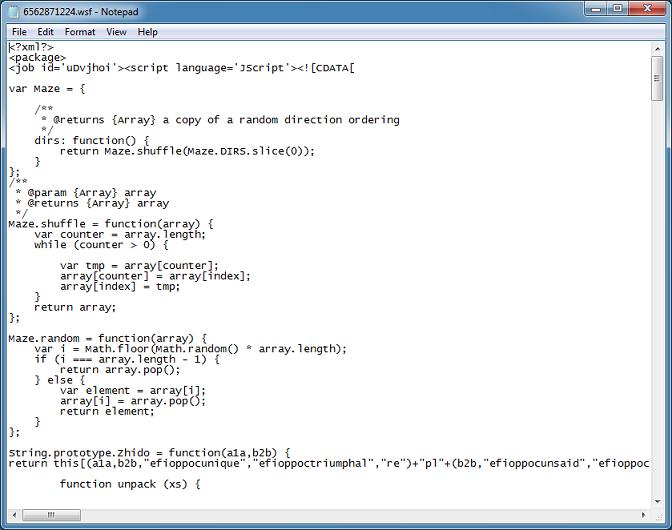672x530 pixels.
Task: Click the horizontal scrollbar right arrow
Action: [x=641, y=515]
